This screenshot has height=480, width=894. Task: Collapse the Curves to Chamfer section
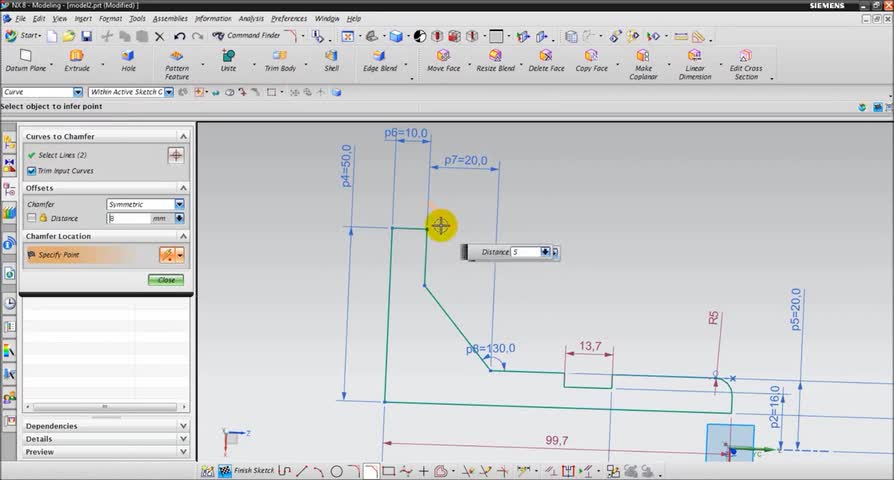(183, 136)
